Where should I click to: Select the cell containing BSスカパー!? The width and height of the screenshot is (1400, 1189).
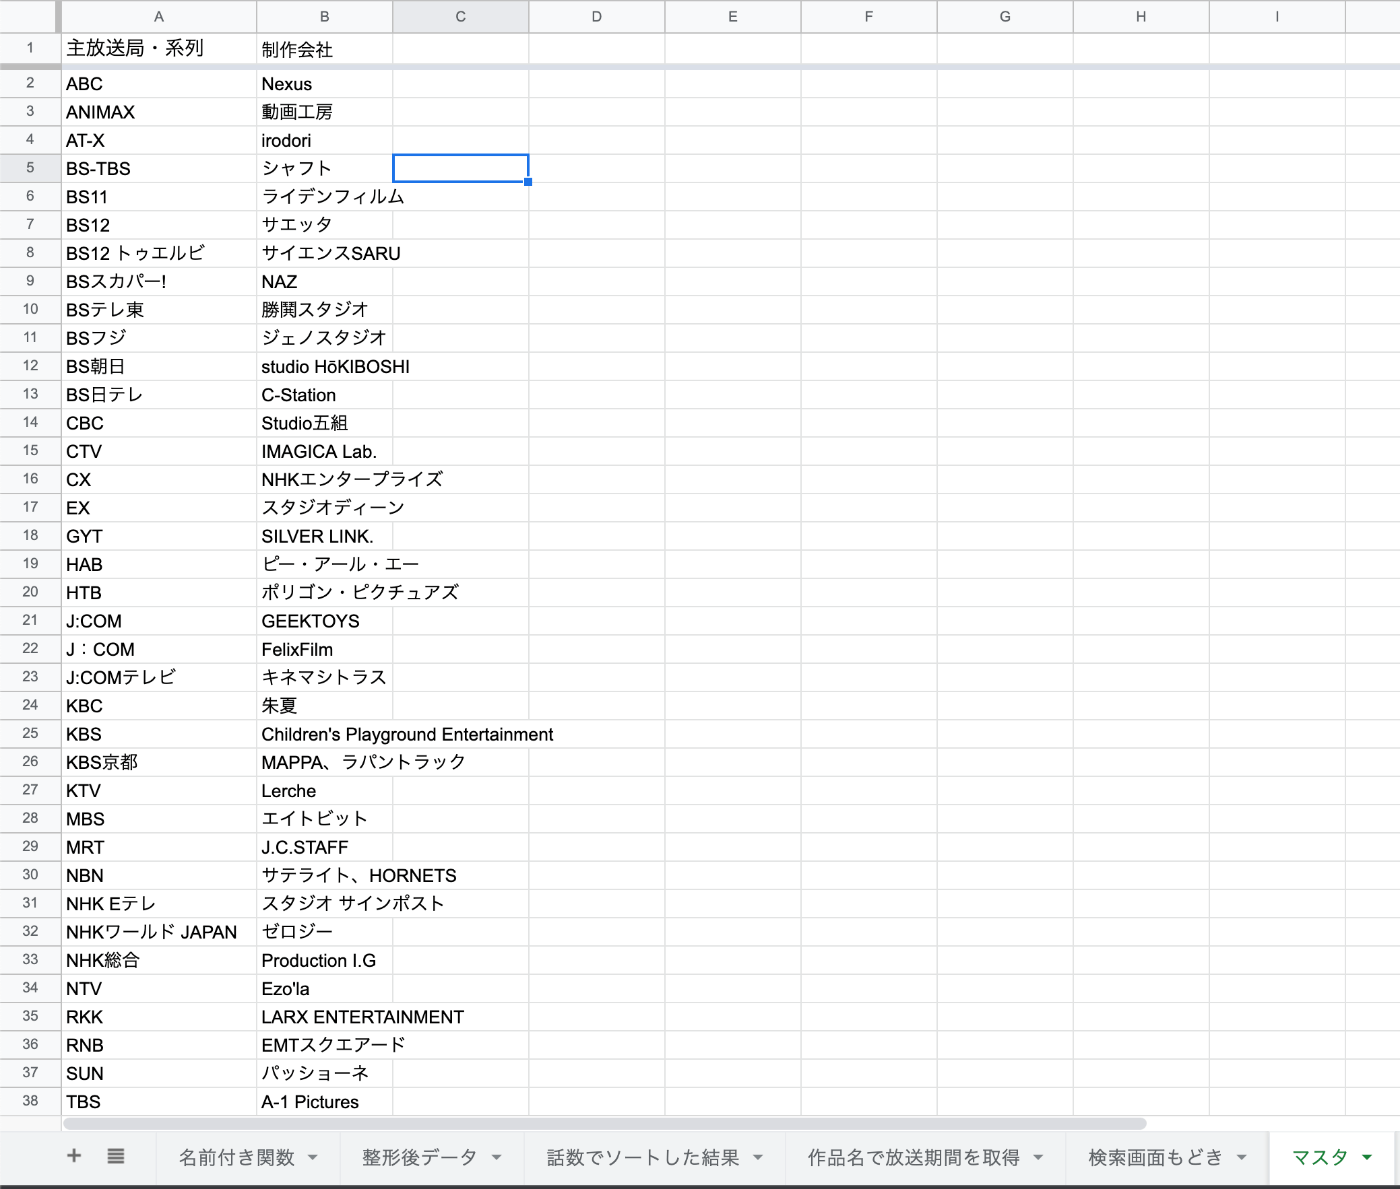pos(159,281)
